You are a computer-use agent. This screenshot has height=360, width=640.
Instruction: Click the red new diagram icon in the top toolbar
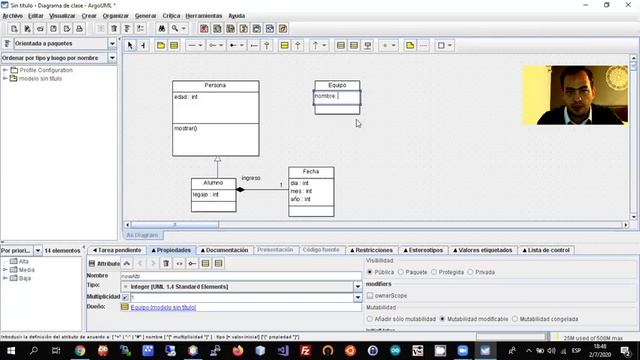coord(204,29)
